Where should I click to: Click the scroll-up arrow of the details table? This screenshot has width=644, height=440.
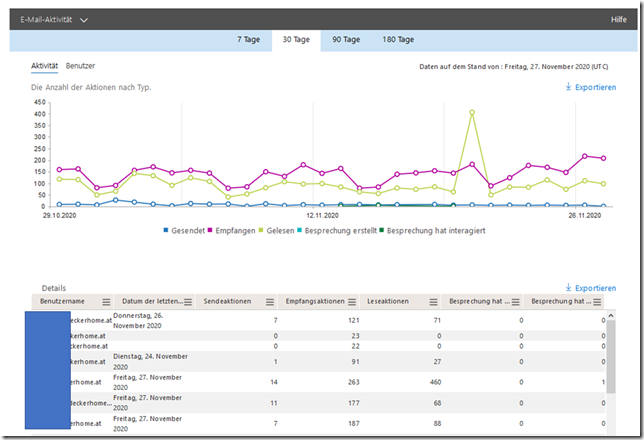[x=611, y=315]
